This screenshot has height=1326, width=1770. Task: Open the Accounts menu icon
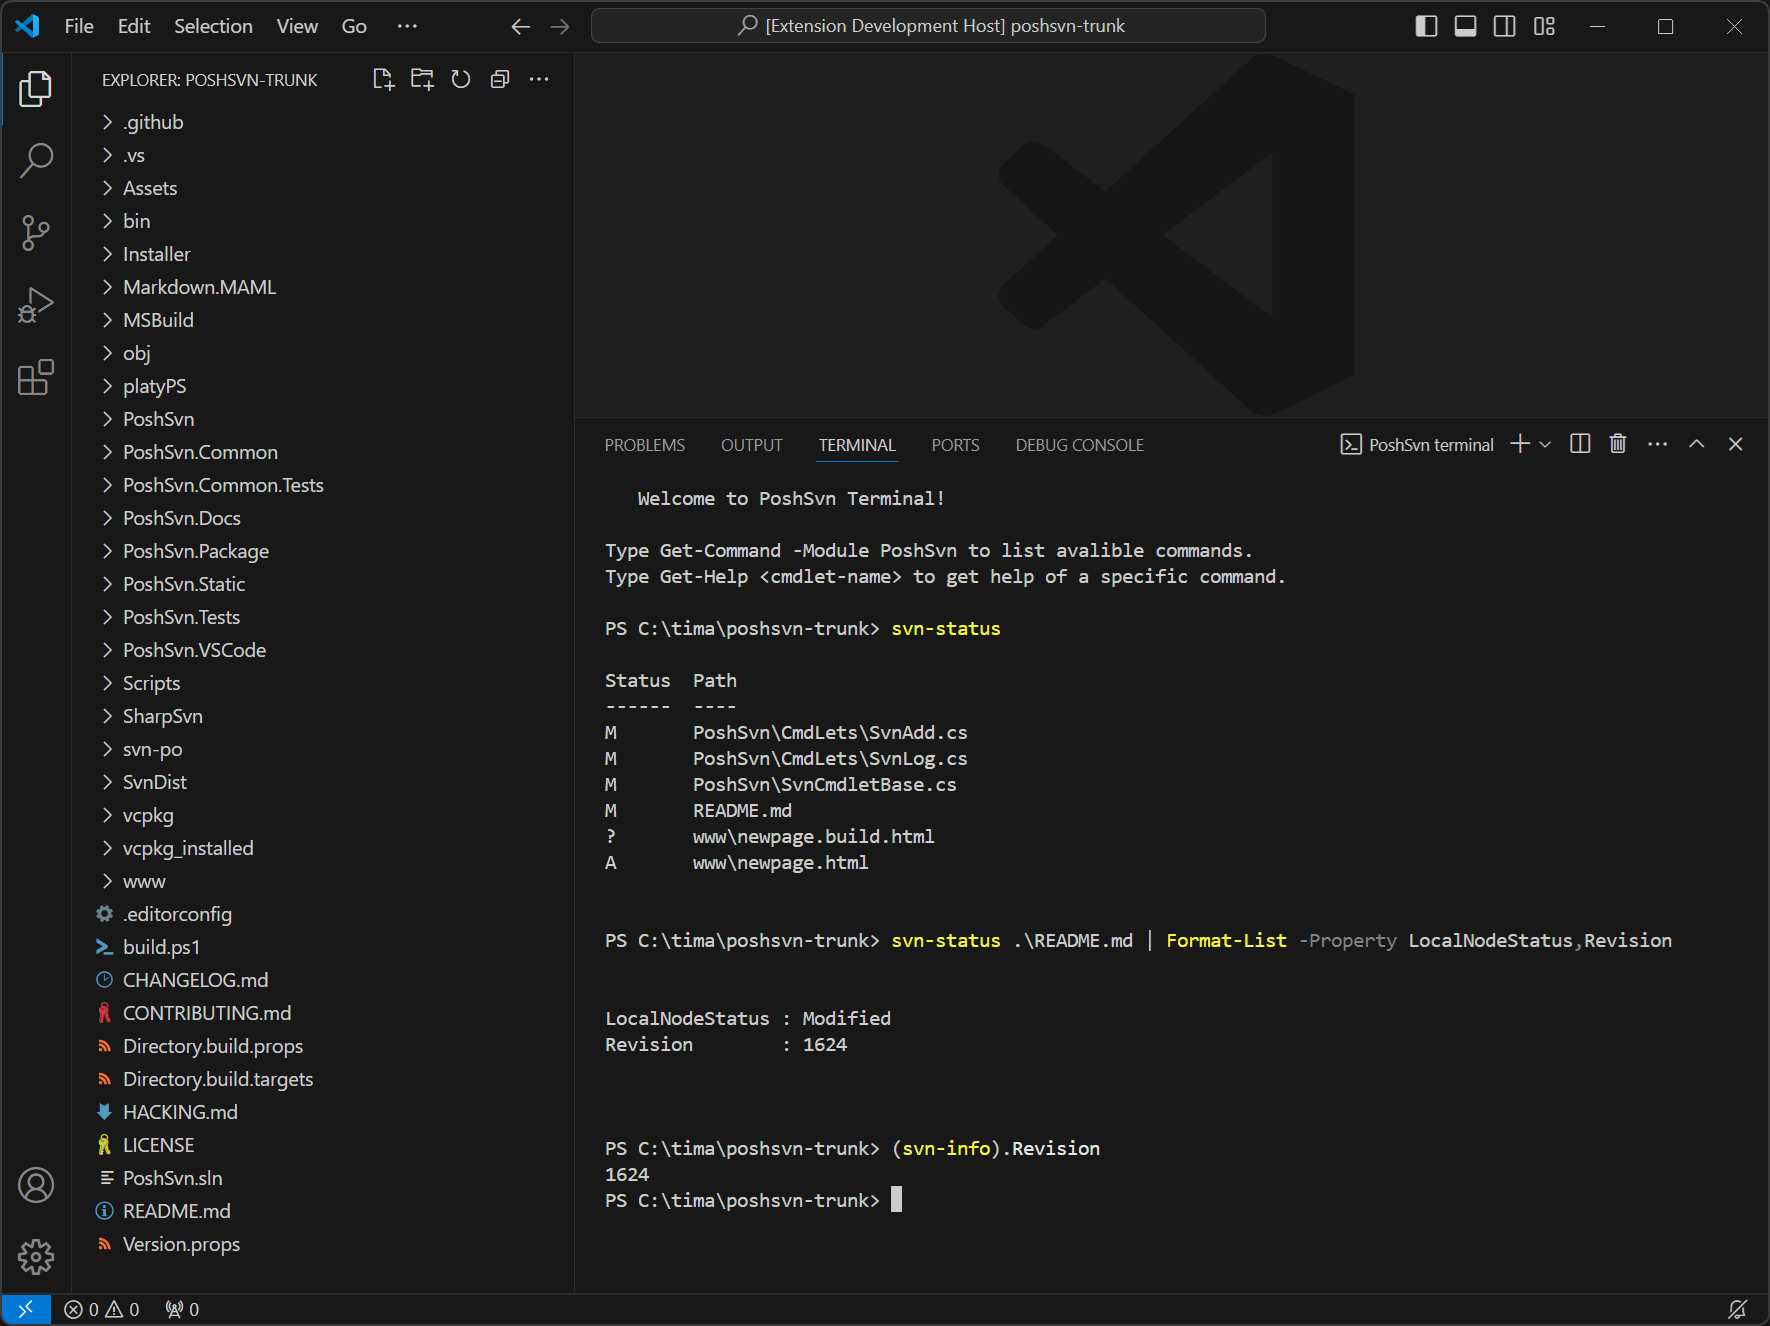[36, 1185]
